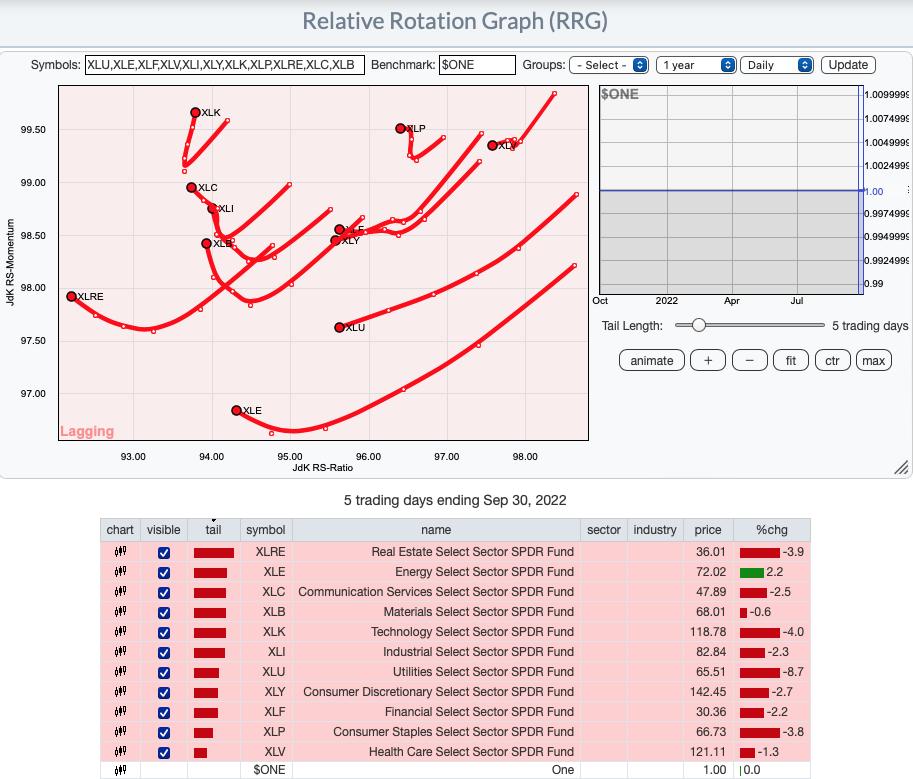Zoom in with the plus button
Viewport: 913px width, 779px height.
click(707, 361)
